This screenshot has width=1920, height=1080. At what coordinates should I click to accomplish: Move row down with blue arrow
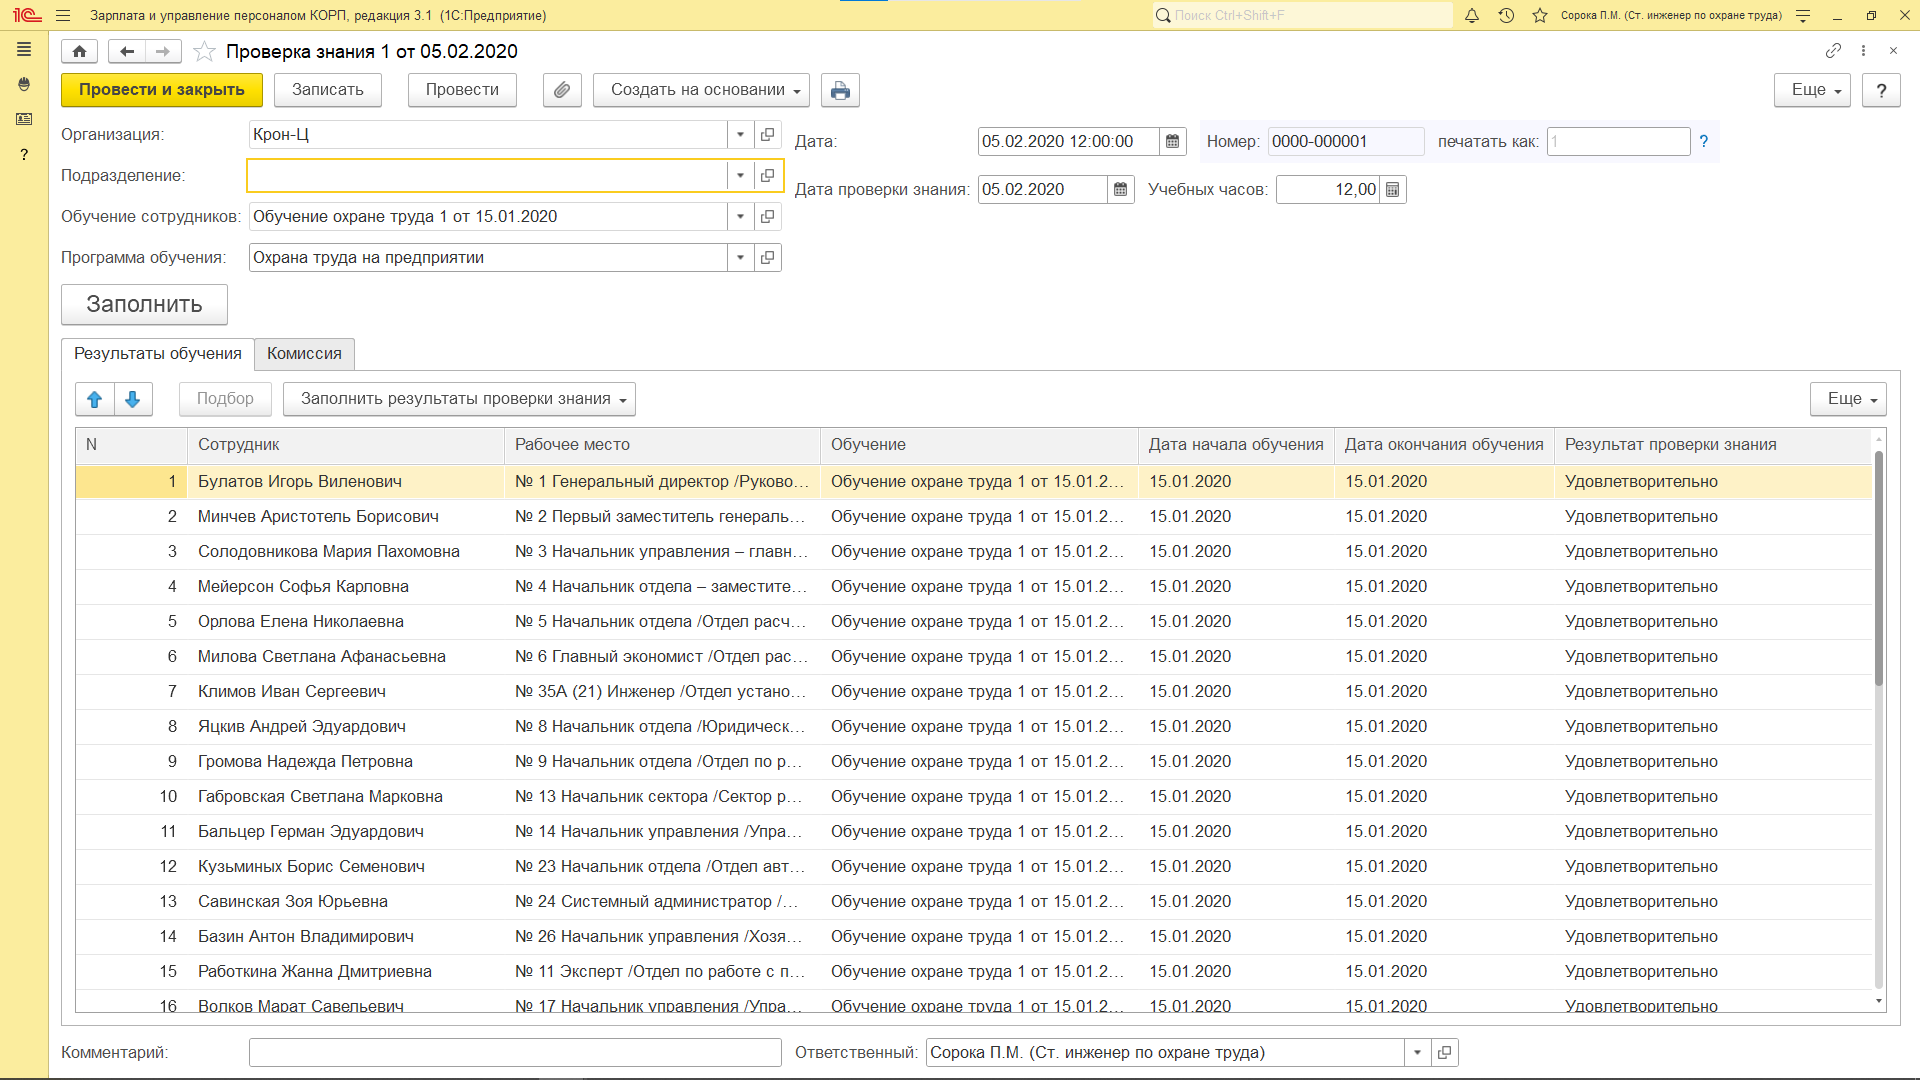click(x=133, y=399)
